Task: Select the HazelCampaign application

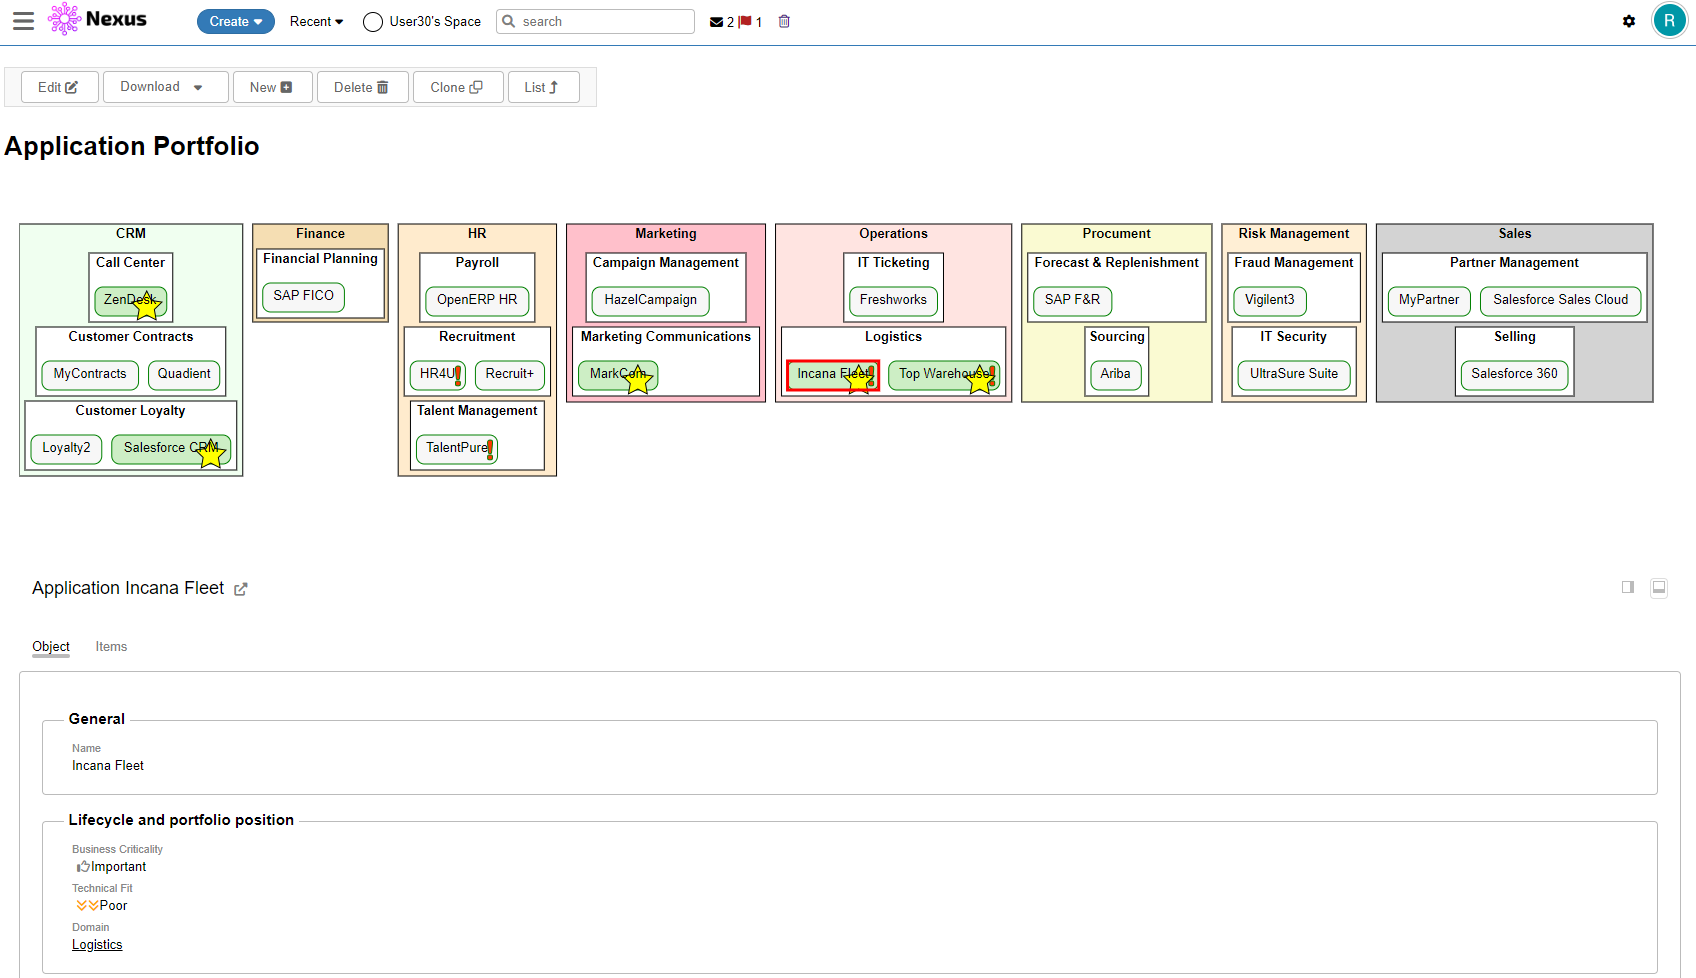Action: coord(651,300)
